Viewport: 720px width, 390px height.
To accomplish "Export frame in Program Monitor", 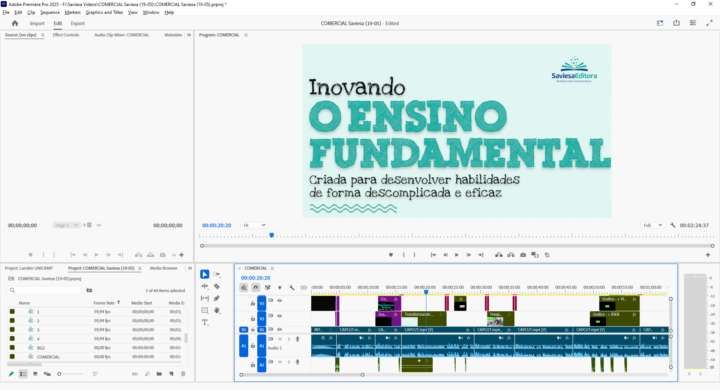I will [523, 255].
